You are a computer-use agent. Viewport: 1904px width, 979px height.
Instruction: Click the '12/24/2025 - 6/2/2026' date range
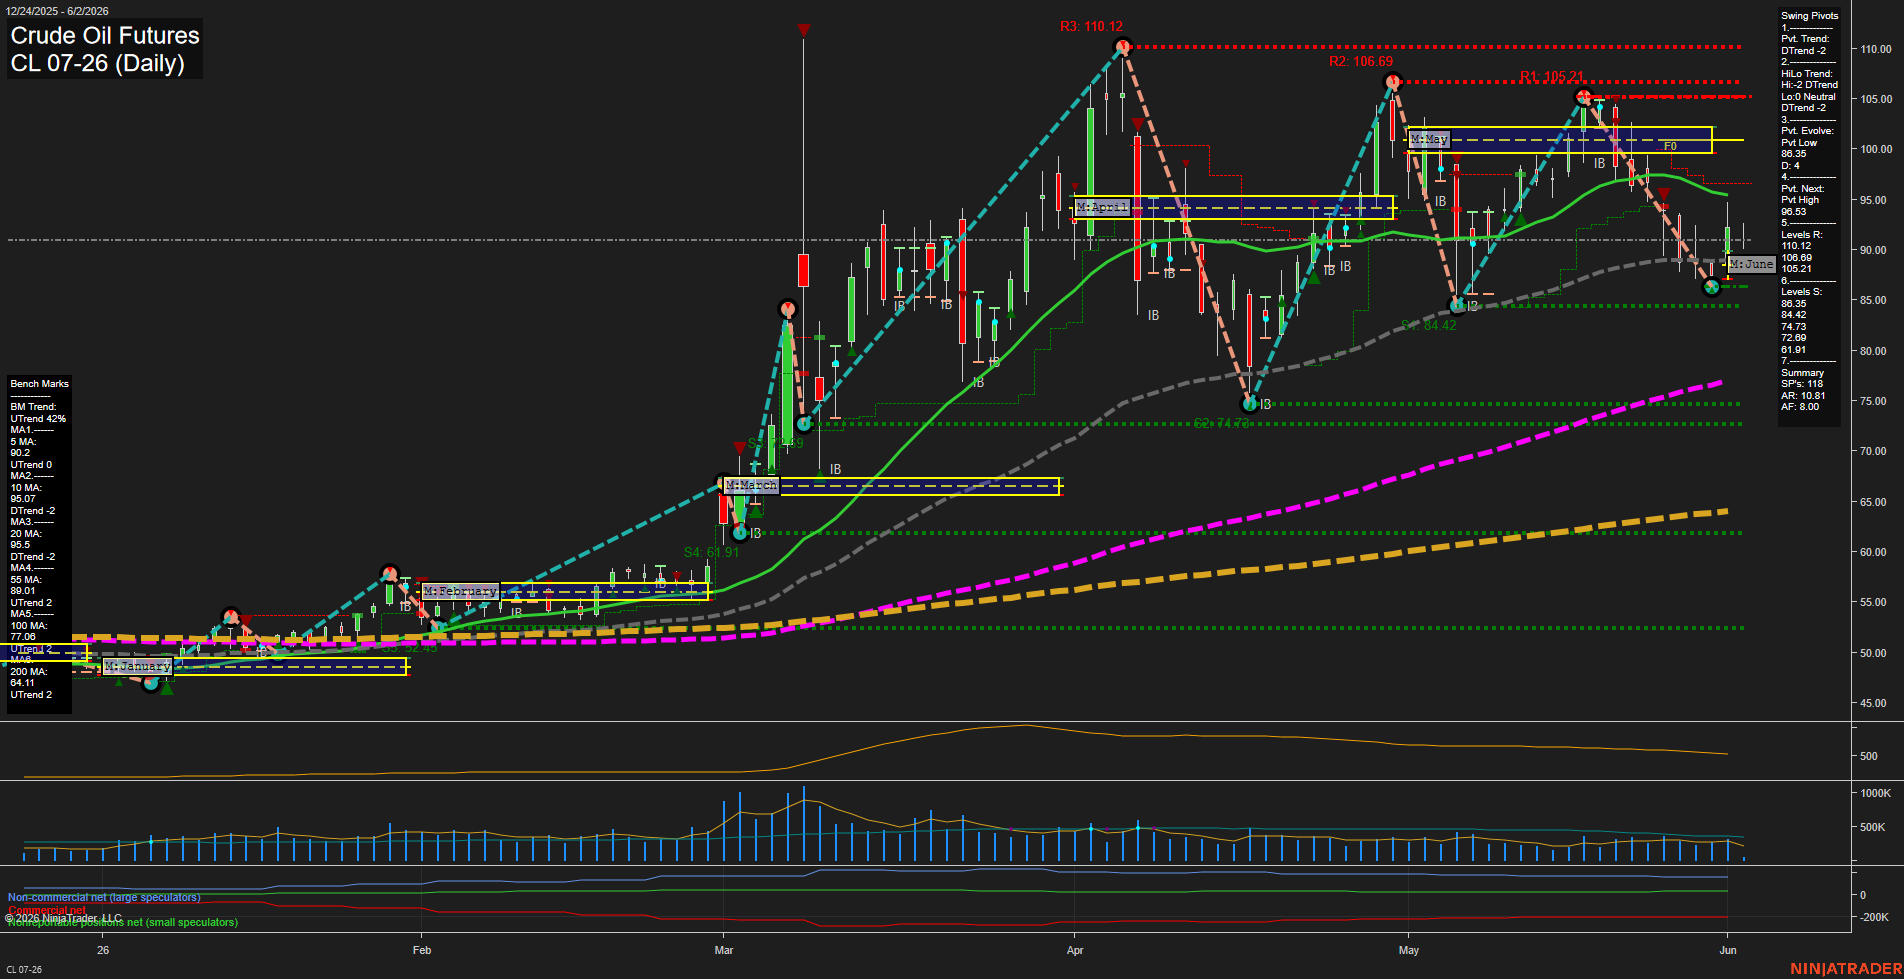coord(55,11)
